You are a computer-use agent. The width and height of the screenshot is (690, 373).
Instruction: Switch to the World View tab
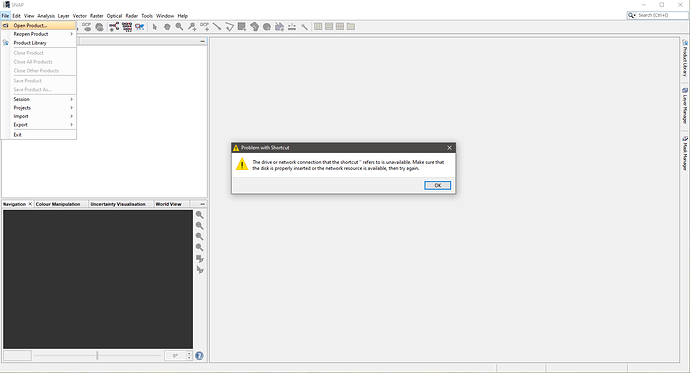coord(168,204)
